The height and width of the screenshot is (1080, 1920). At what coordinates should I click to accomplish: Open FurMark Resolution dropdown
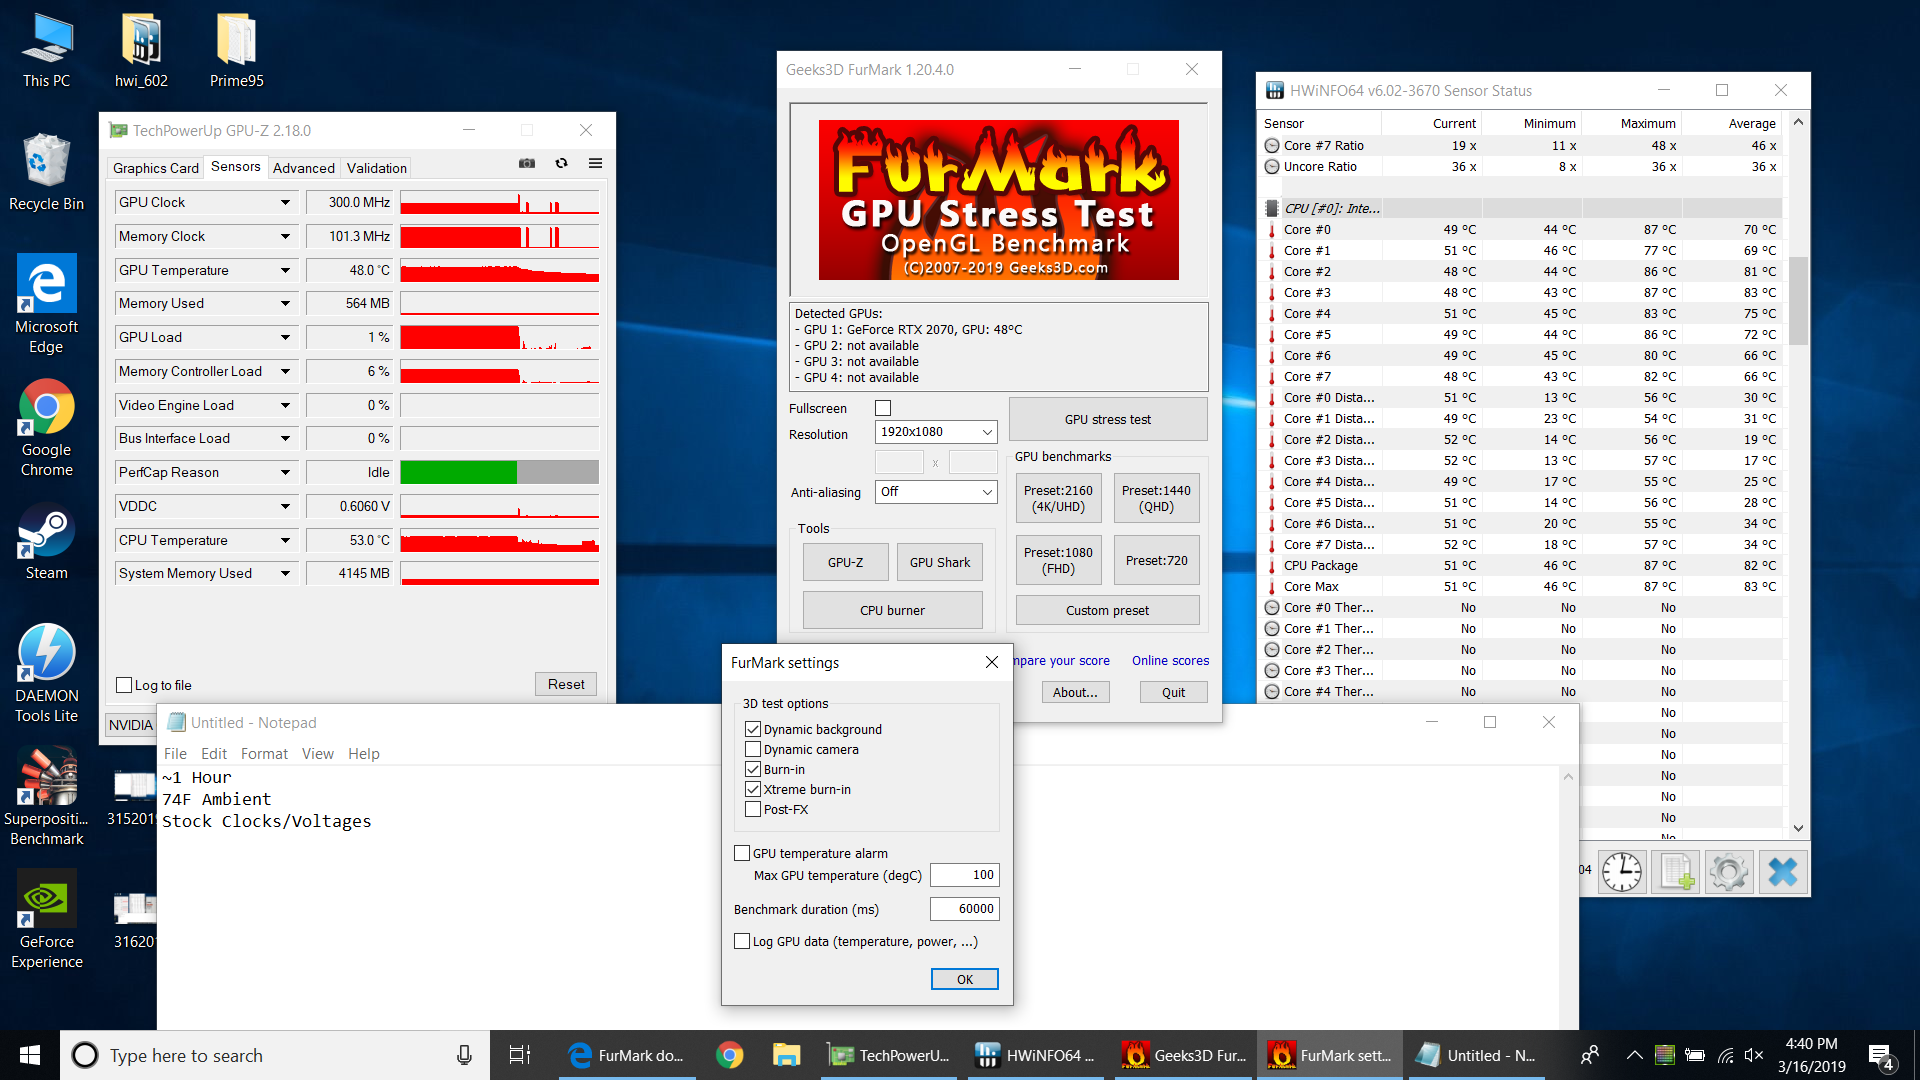tap(936, 432)
